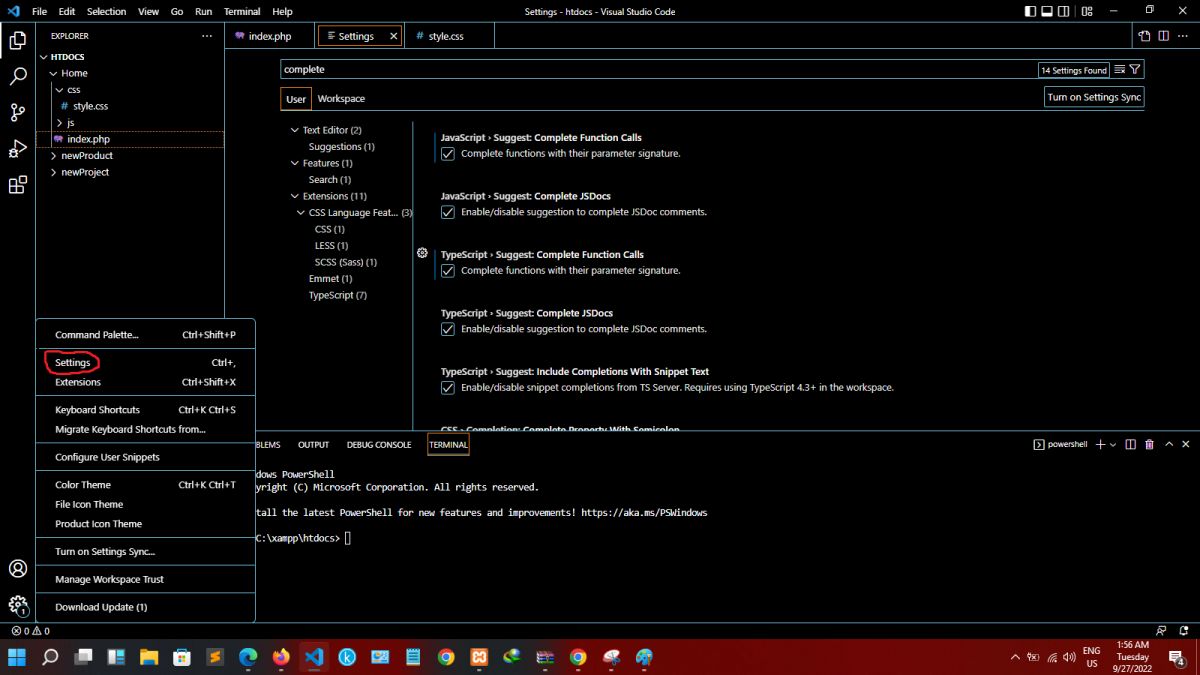This screenshot has height=675, width=1200.
Task: Collapse Extensions settings group
Action: click(x=295, y=196)
